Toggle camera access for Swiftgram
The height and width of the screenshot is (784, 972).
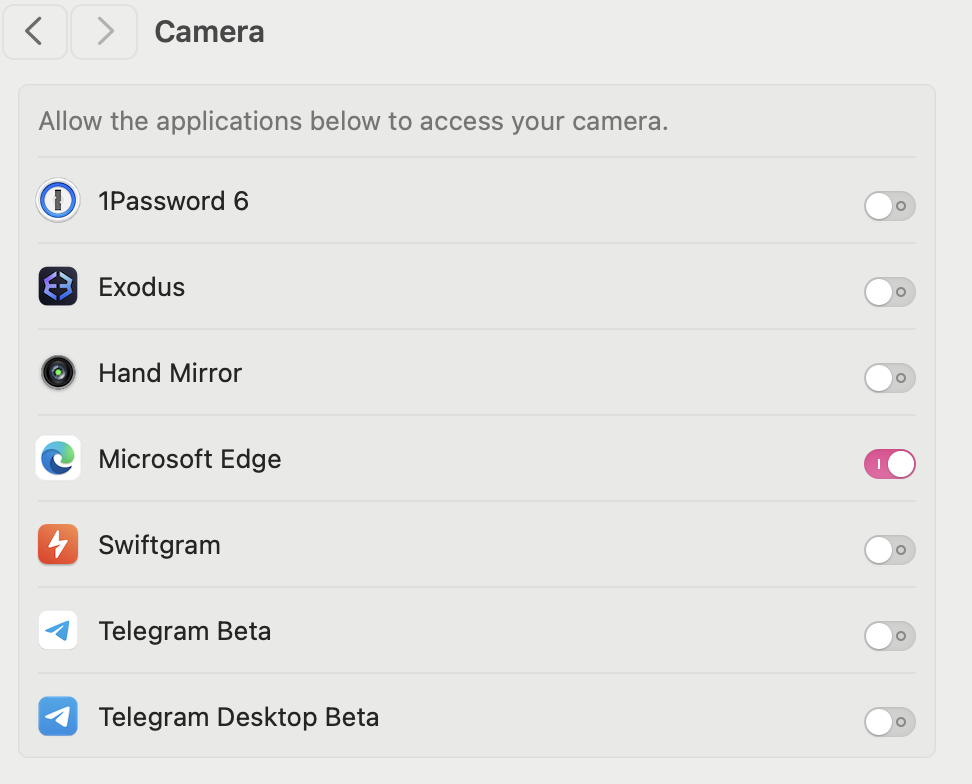point(889,550)
